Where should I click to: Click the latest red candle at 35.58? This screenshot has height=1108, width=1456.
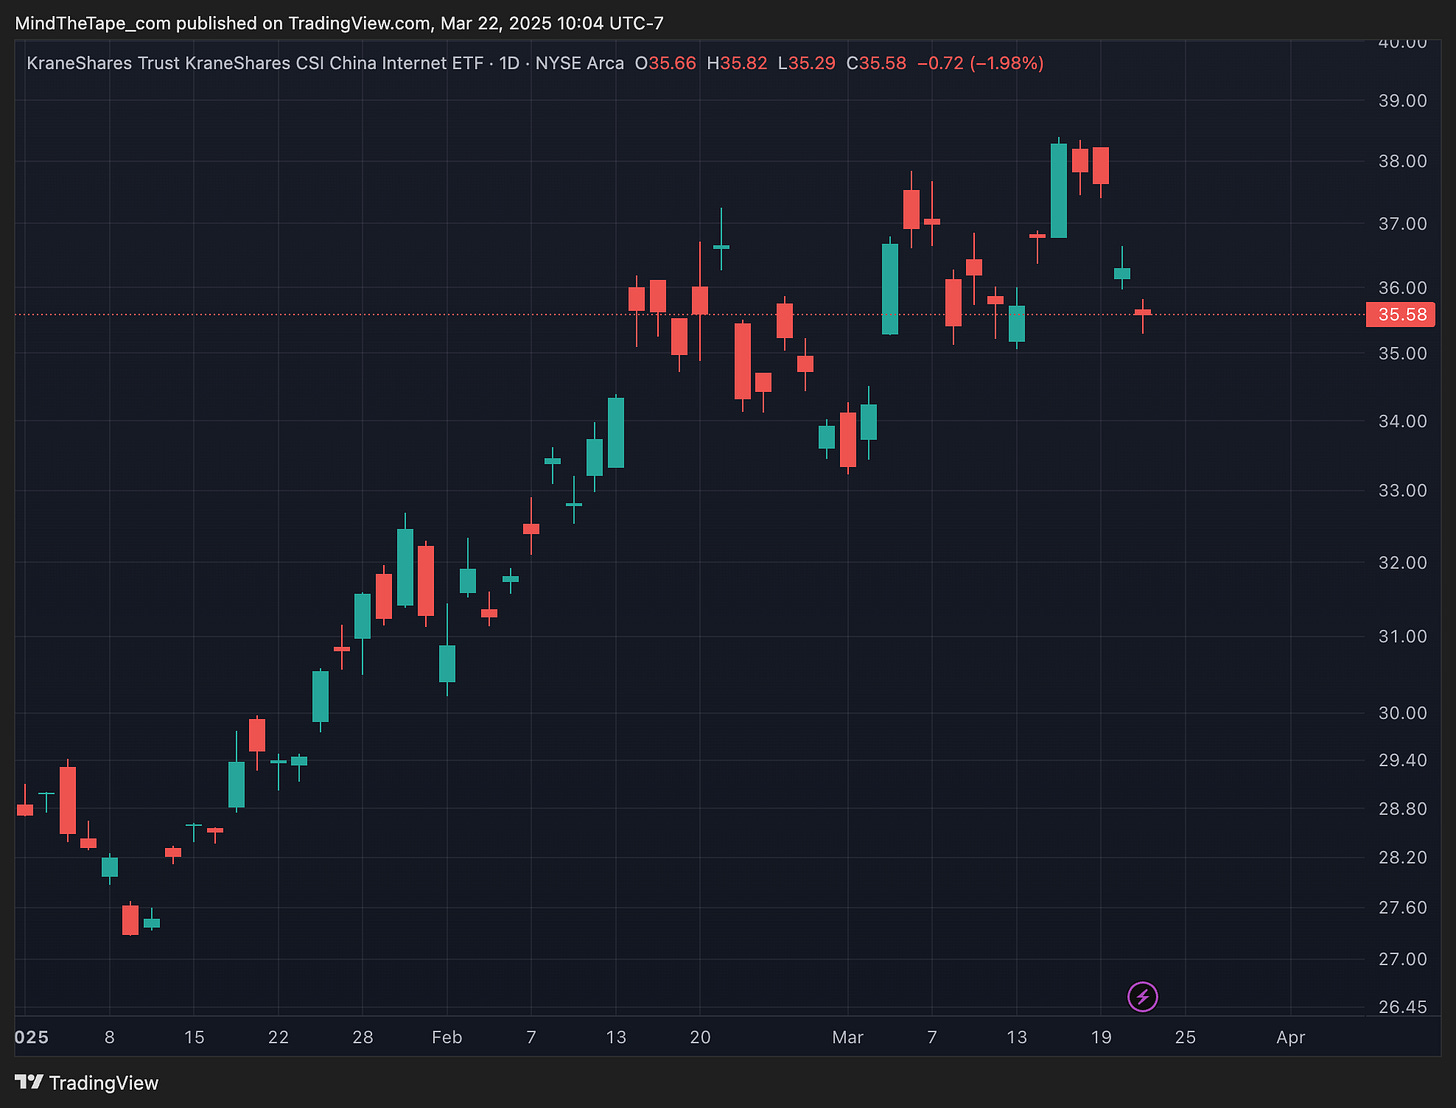(1143, 312)
